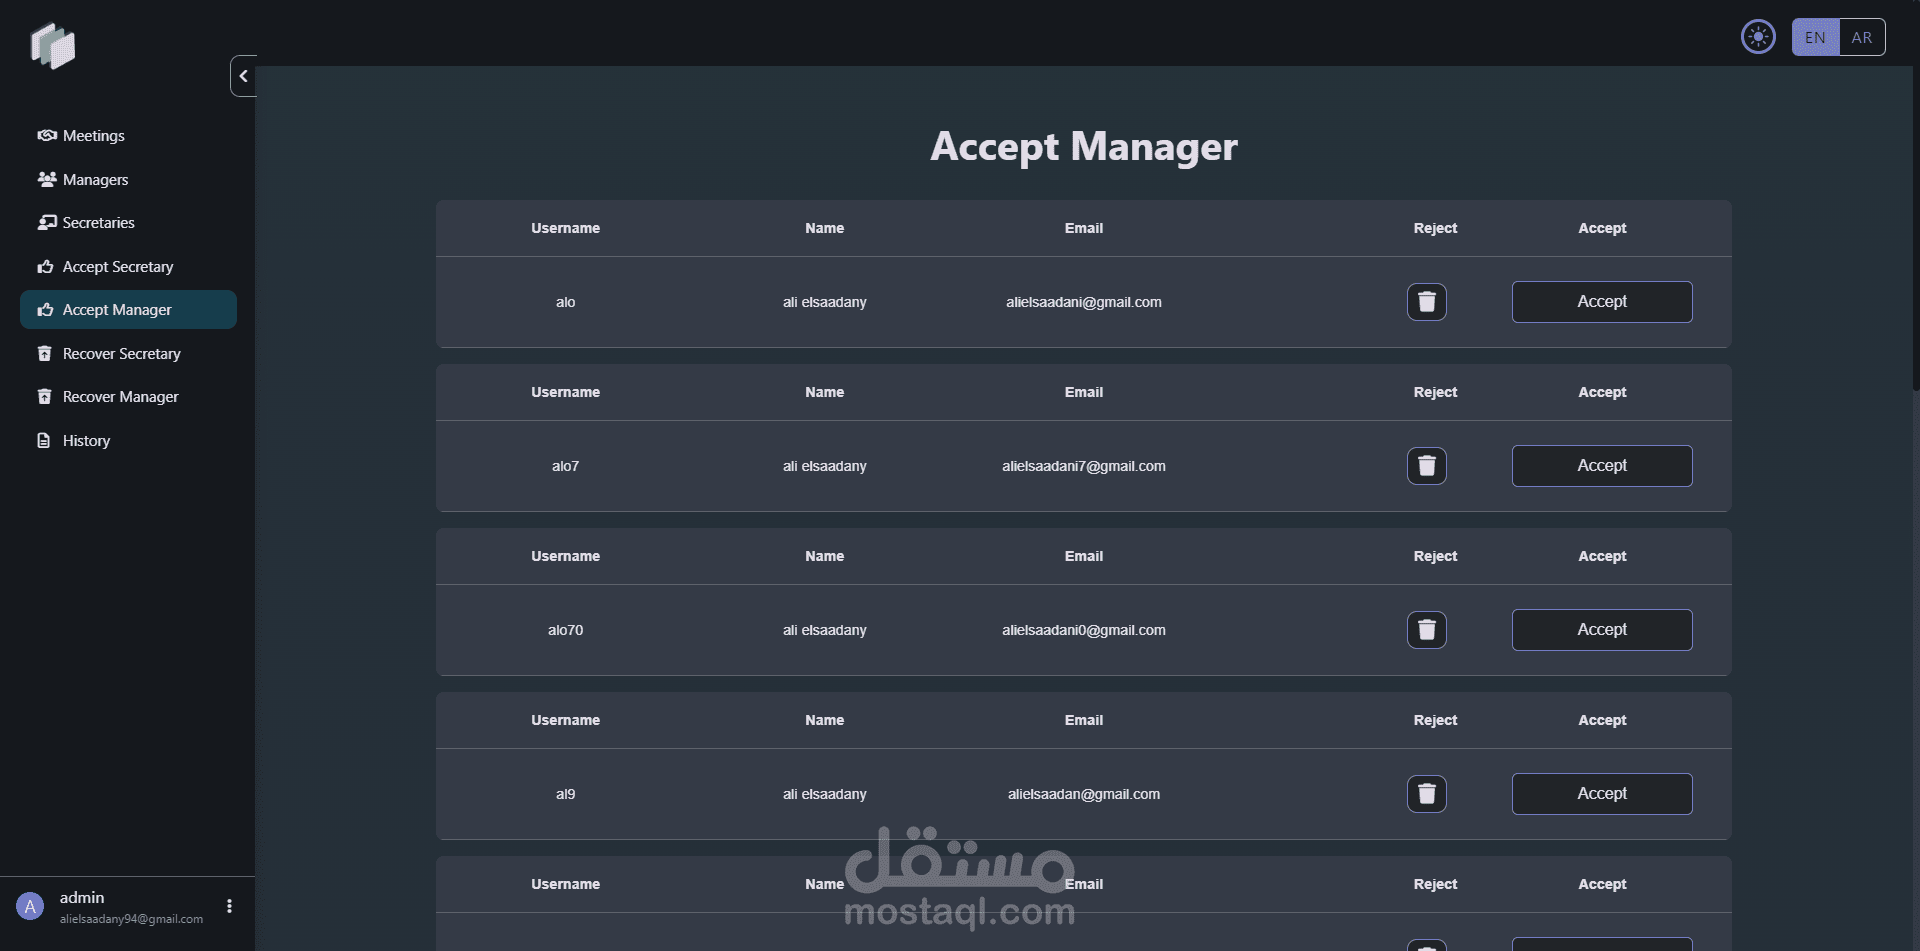The height and width of the screenshot is (951, 1920).
Task: Click the admin username text
Action: pyautogui.click(x=82, y=898)
